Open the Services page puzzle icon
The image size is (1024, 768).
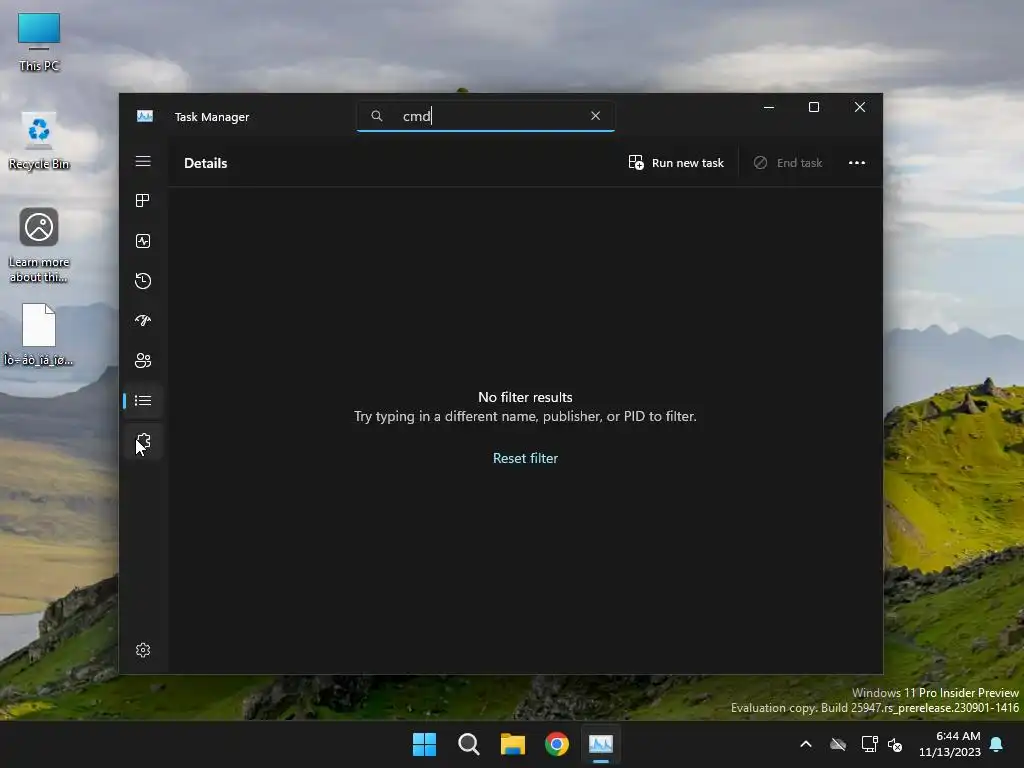tap(142, 441)
